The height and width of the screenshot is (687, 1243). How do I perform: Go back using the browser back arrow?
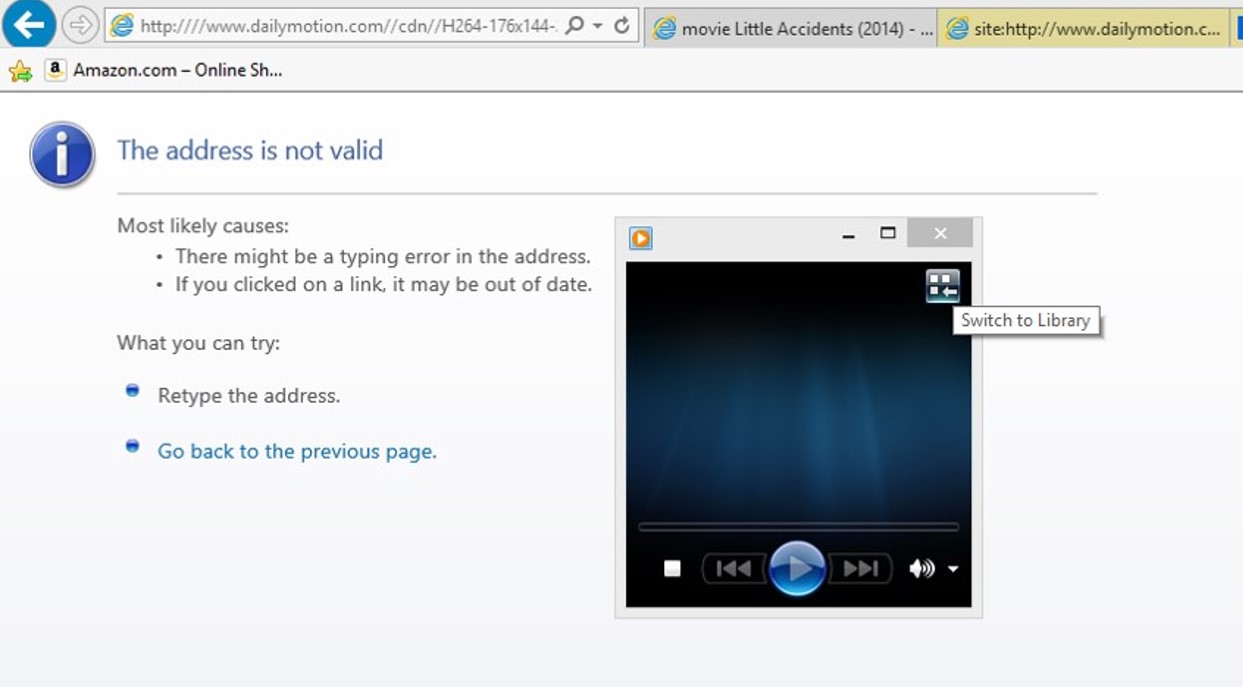point(28,24)
